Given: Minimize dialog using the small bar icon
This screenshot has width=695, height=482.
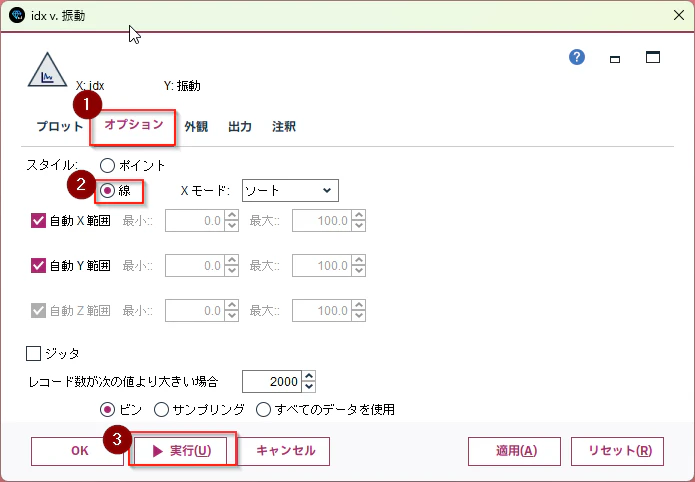Looking at the screenshot, I should pyautogui.click(x=615, y=59).
